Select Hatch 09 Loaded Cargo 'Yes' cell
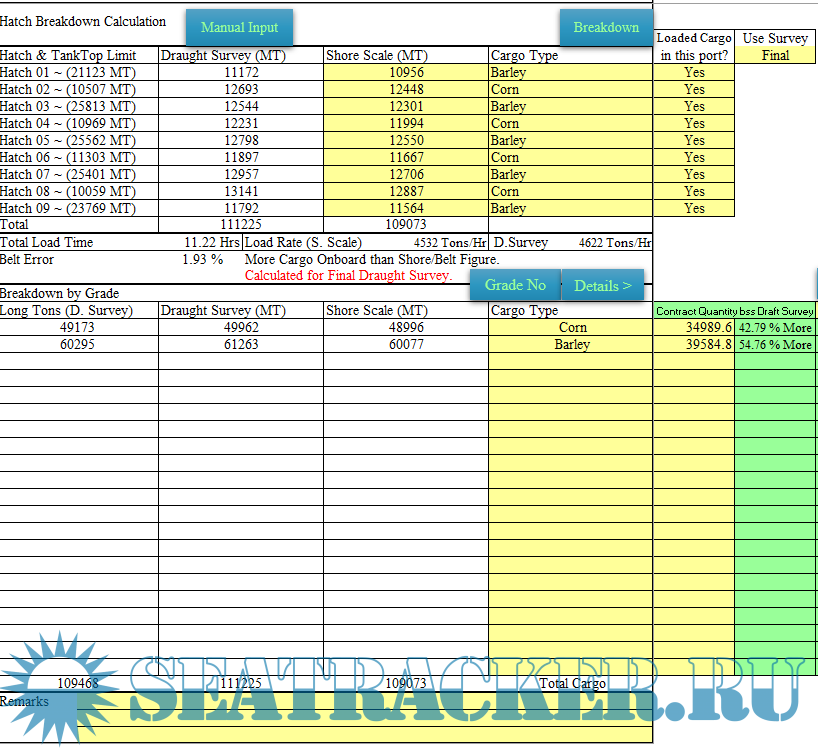Screen dimensions: 818x749 tap(694, 209)
